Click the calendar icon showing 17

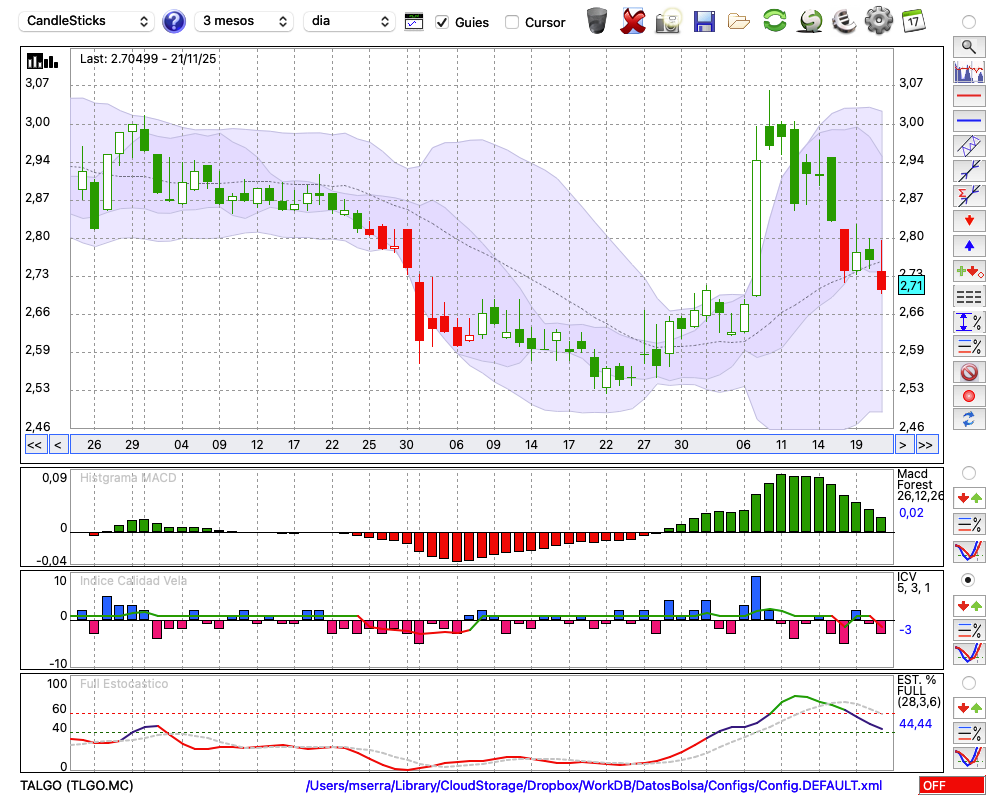point(913,21)
